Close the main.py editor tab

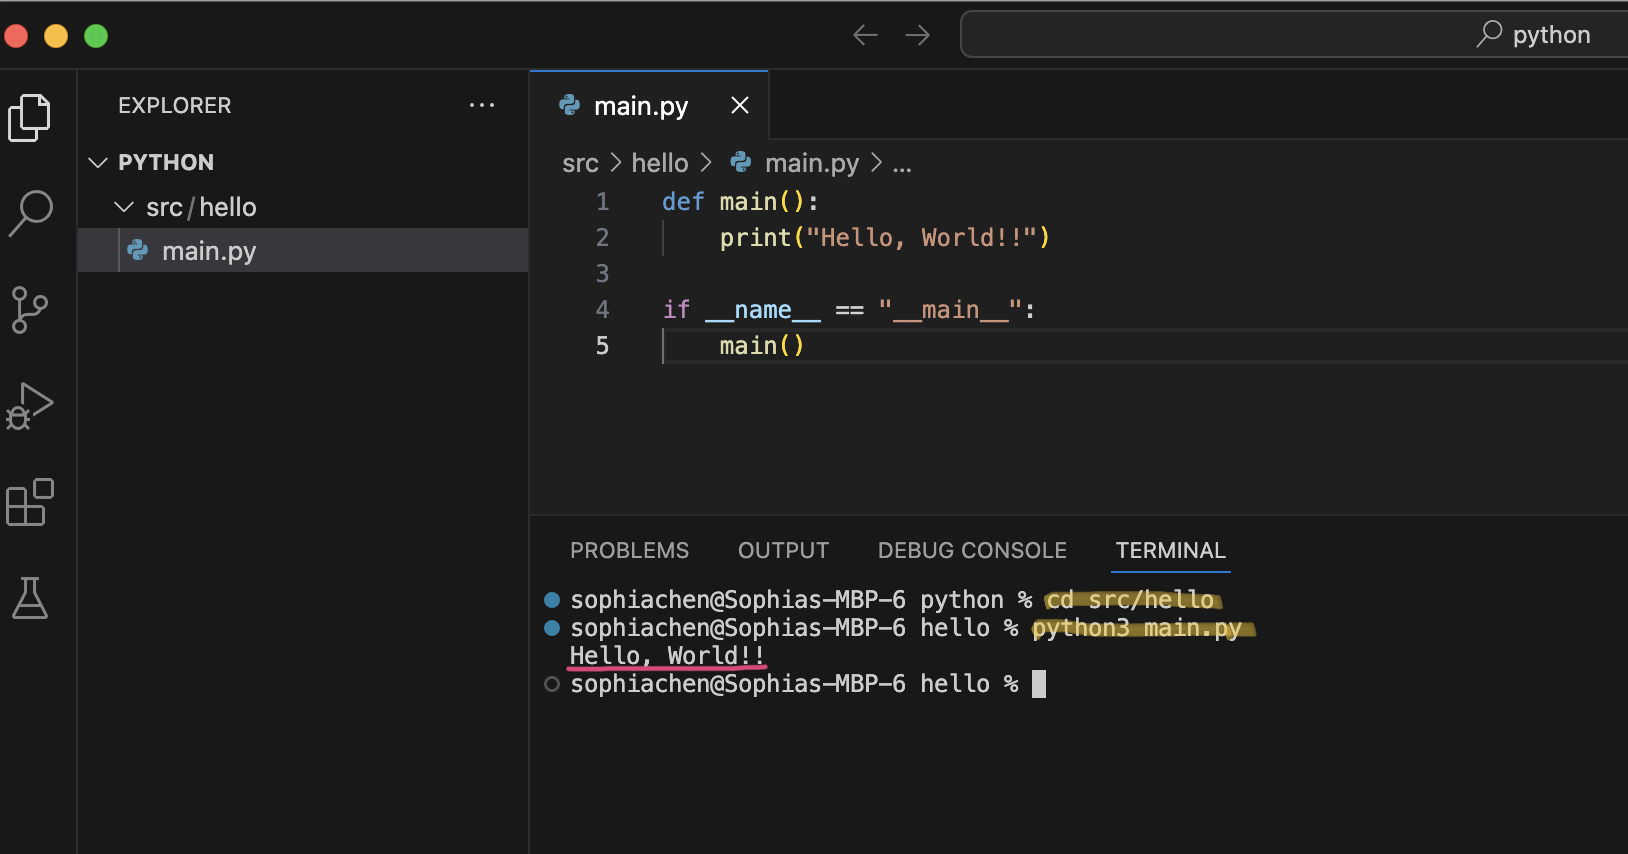[x=740, y=105]
